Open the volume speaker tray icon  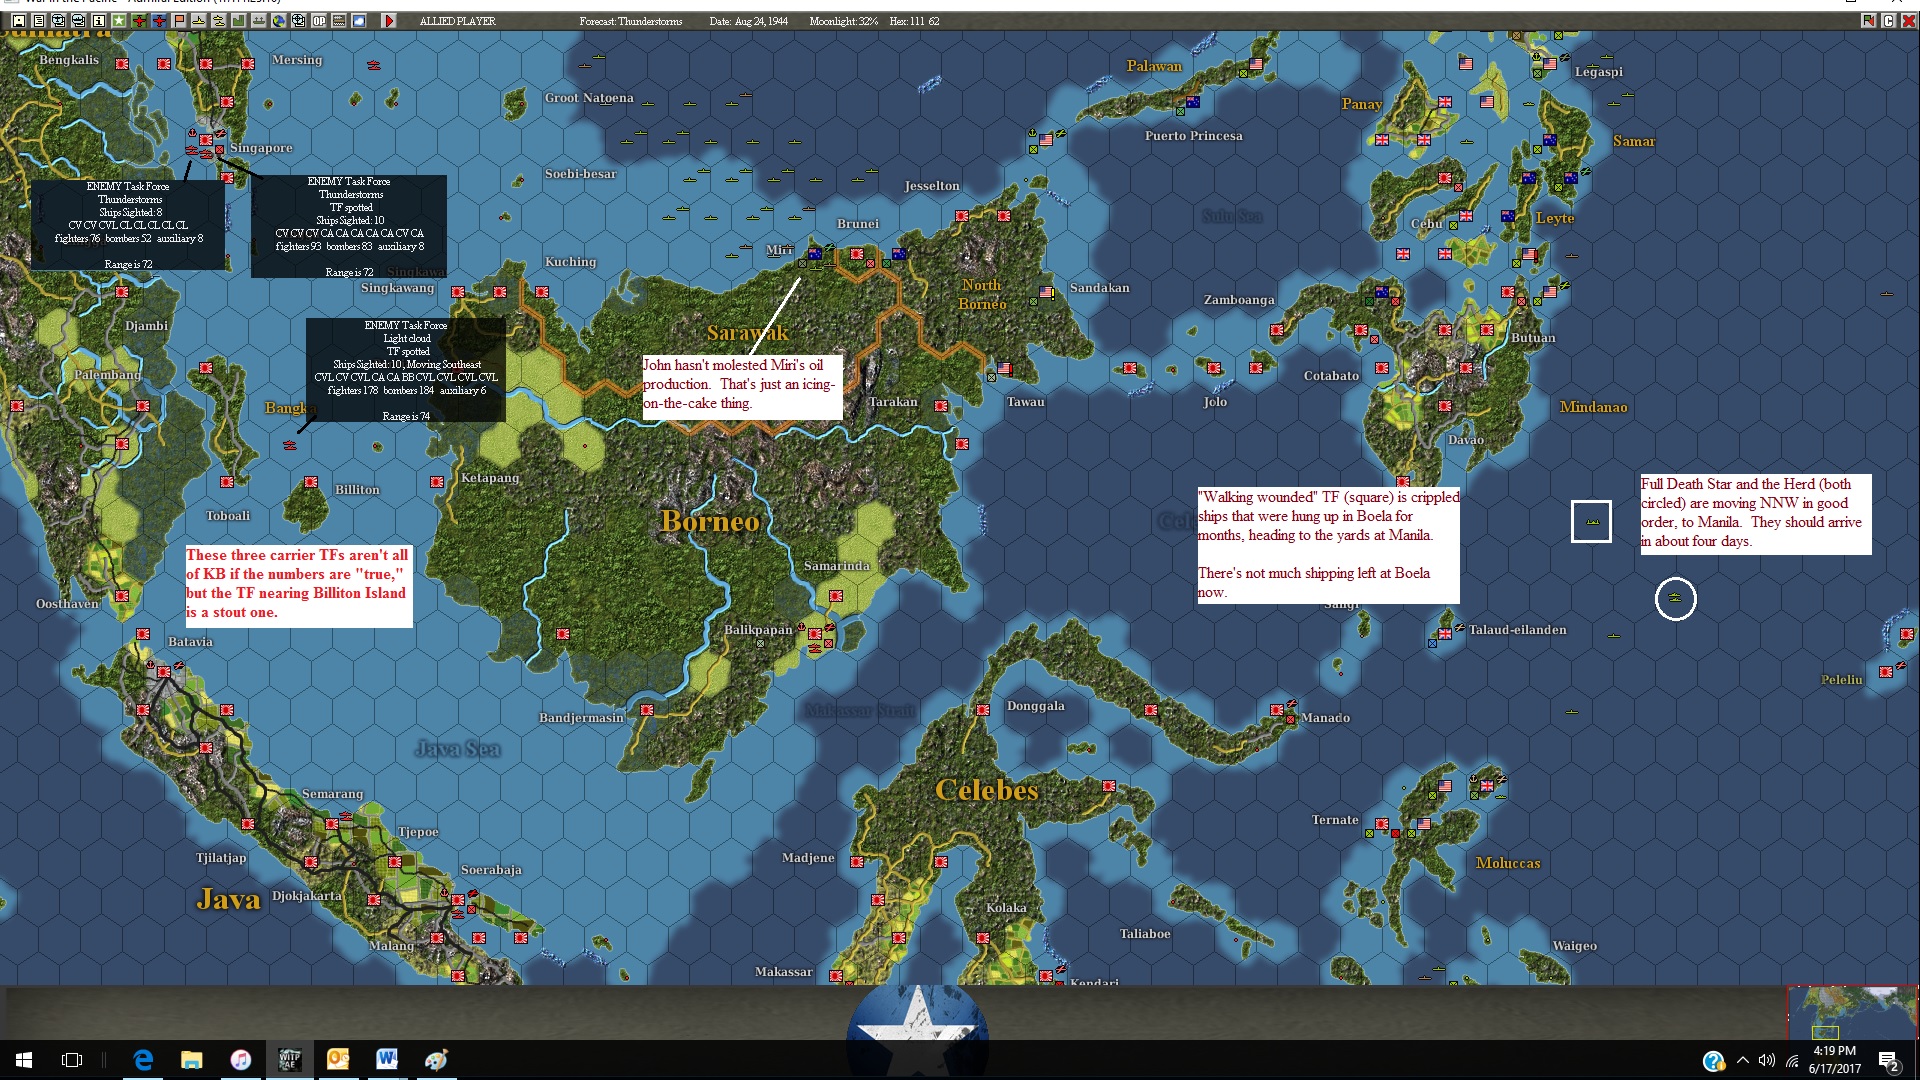coord(1767,1060)
